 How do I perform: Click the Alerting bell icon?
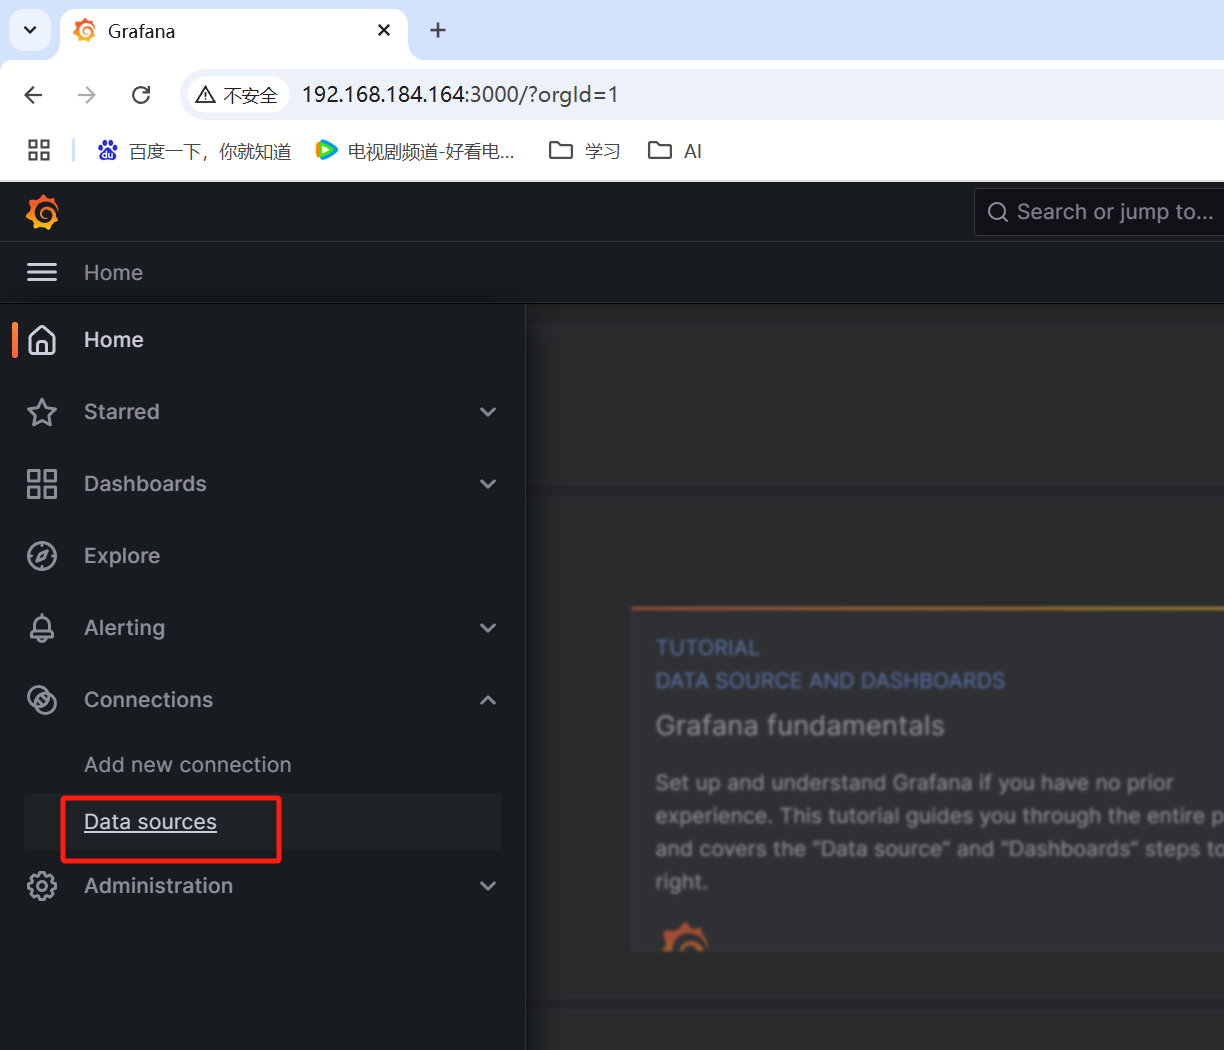42,628
